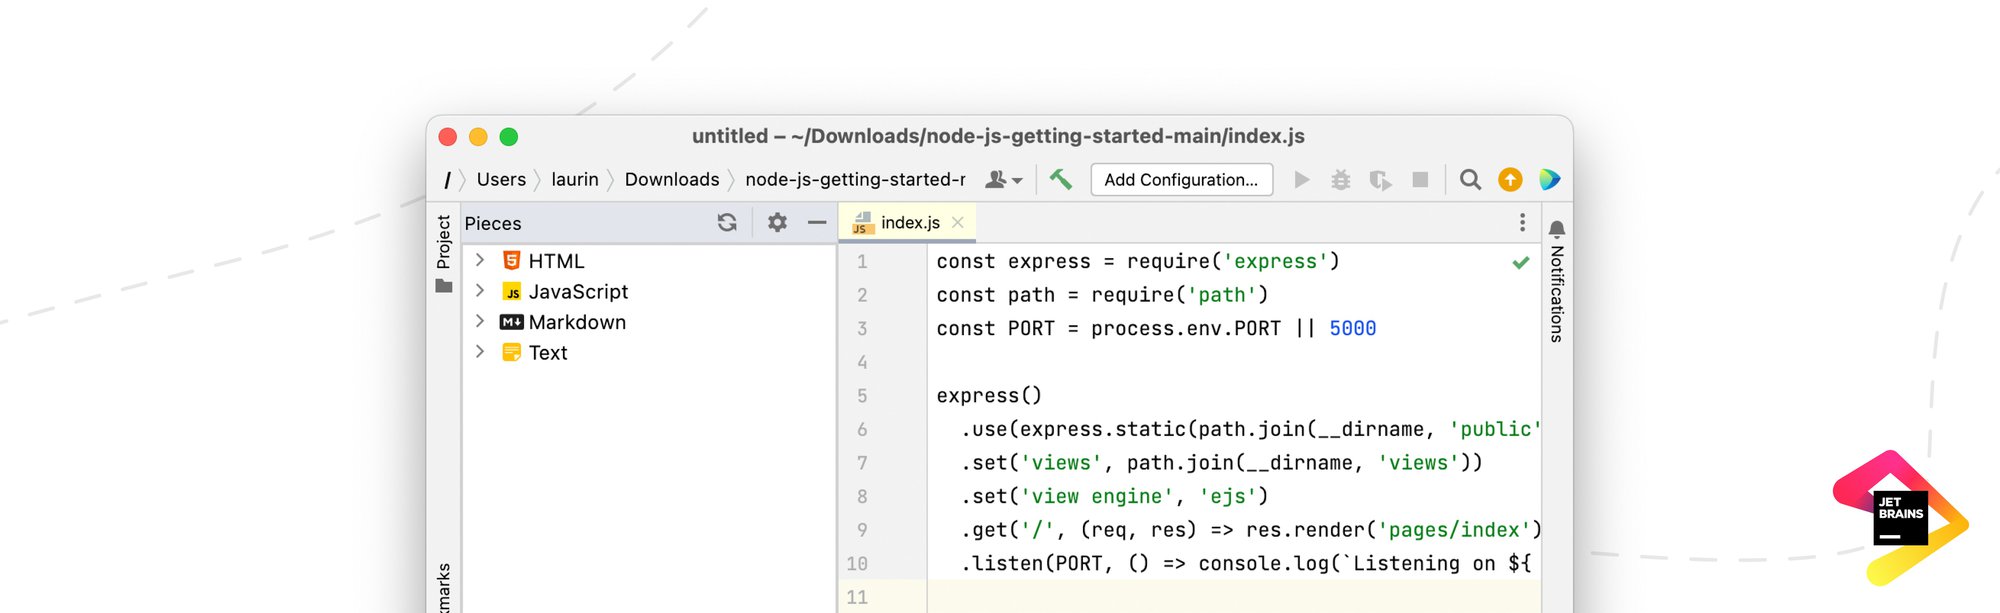Toggle the Project tool window

[444, 242]
